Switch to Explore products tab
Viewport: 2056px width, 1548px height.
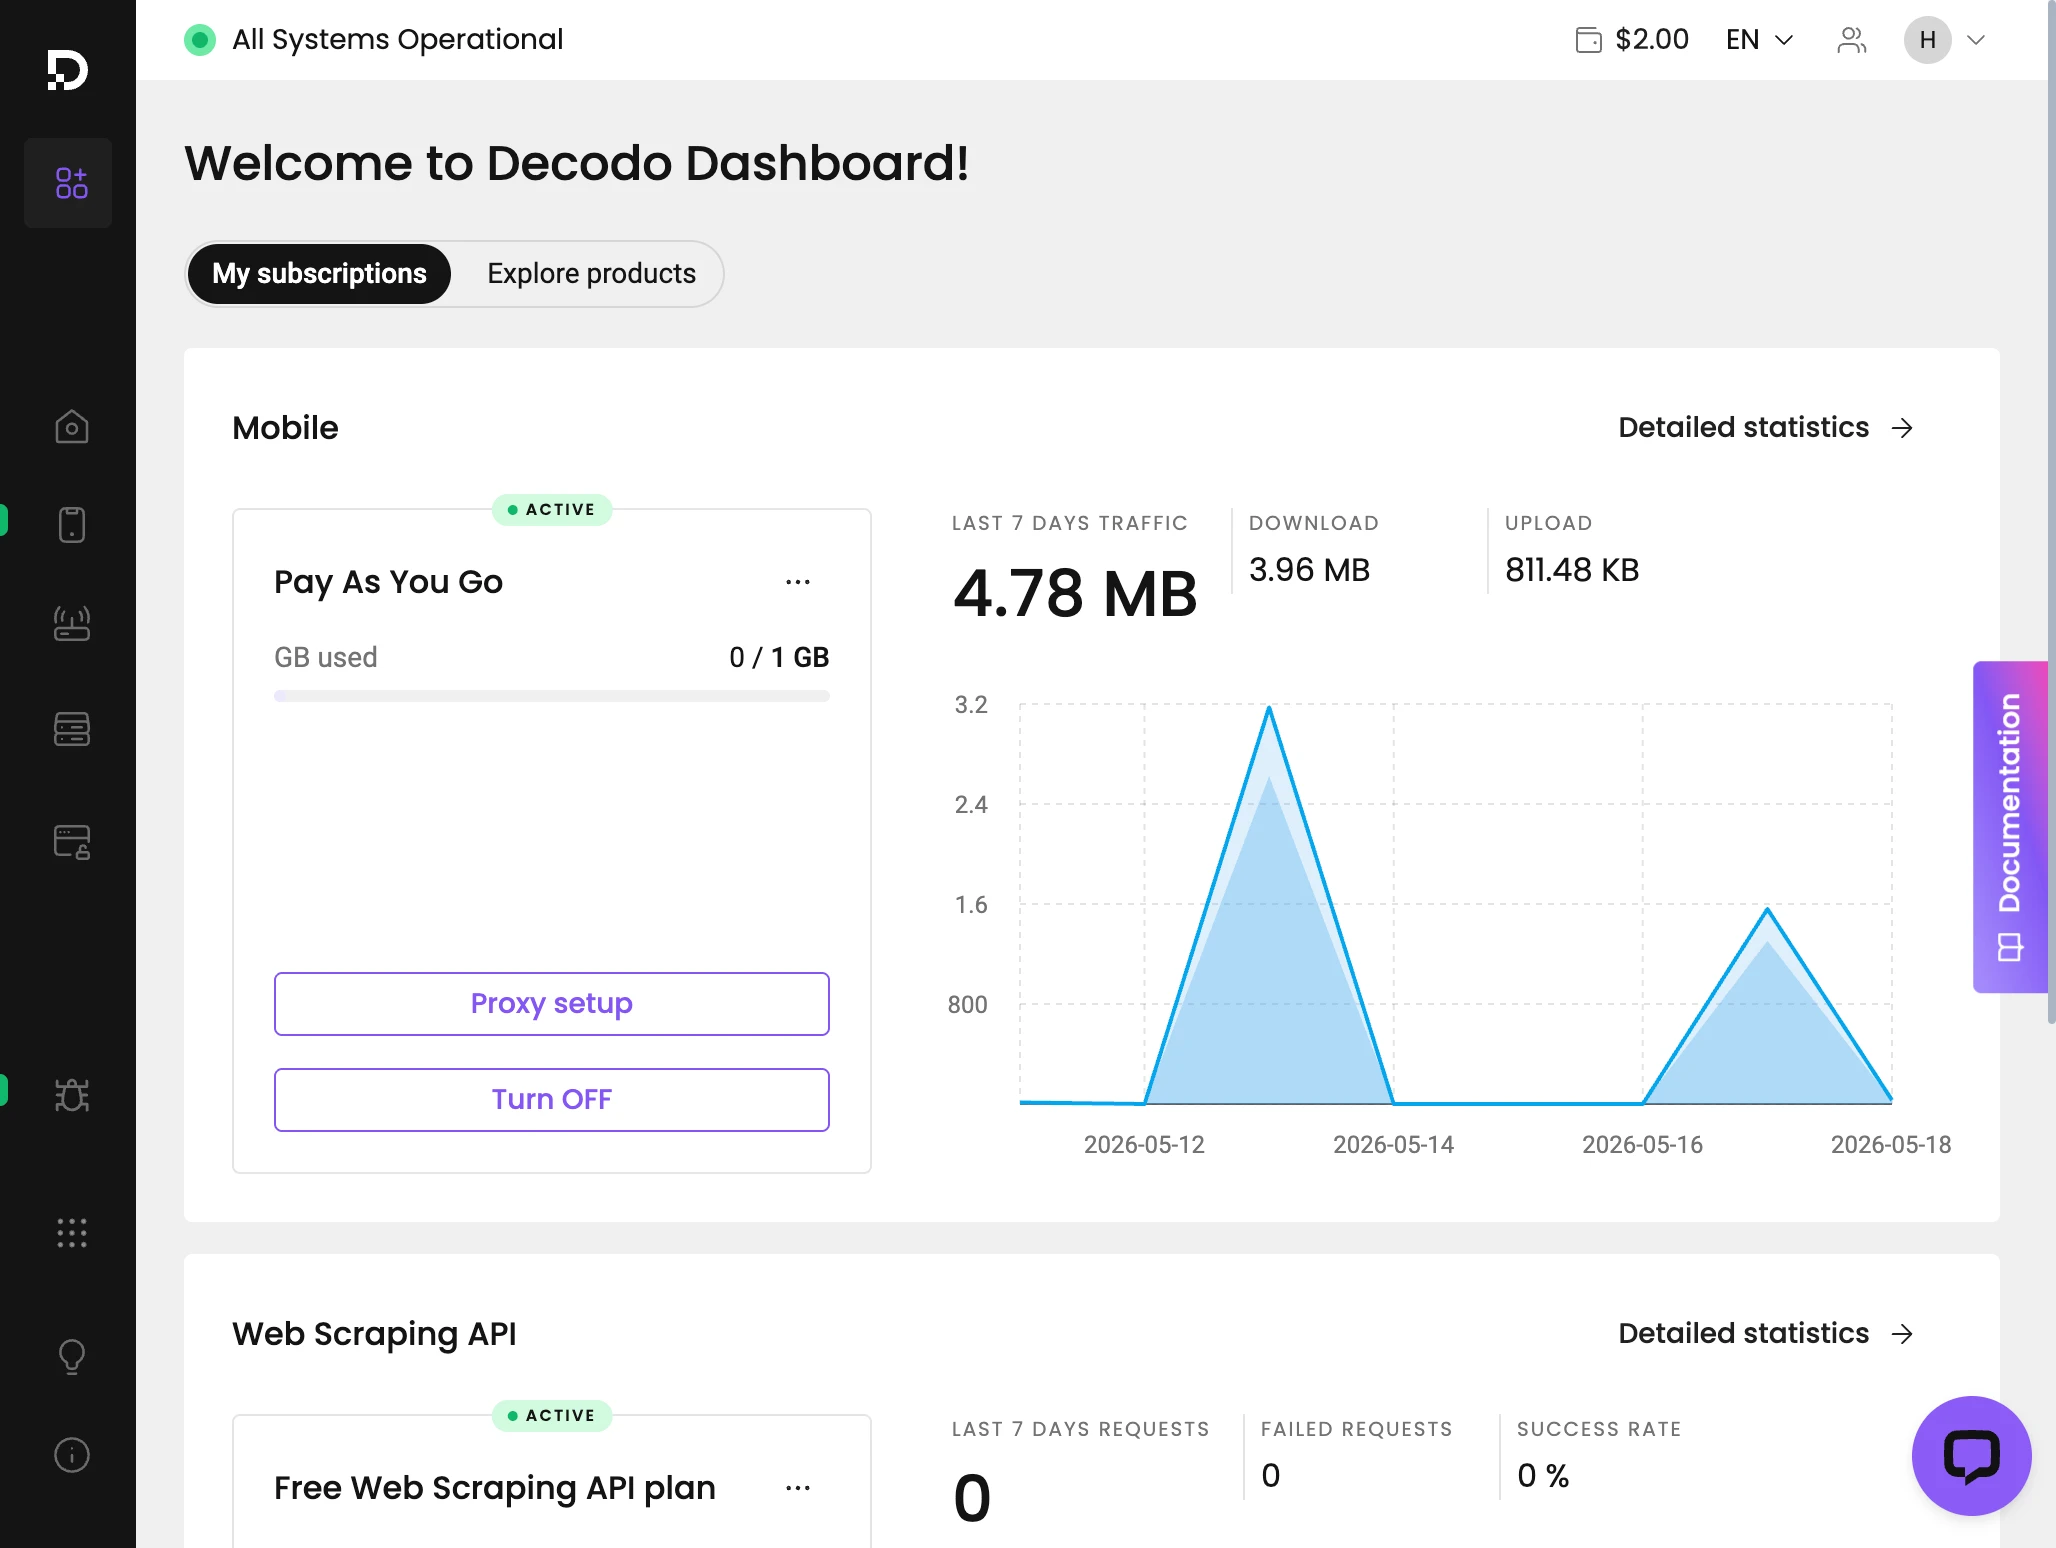pyautogui.click(x=591, y=274)
